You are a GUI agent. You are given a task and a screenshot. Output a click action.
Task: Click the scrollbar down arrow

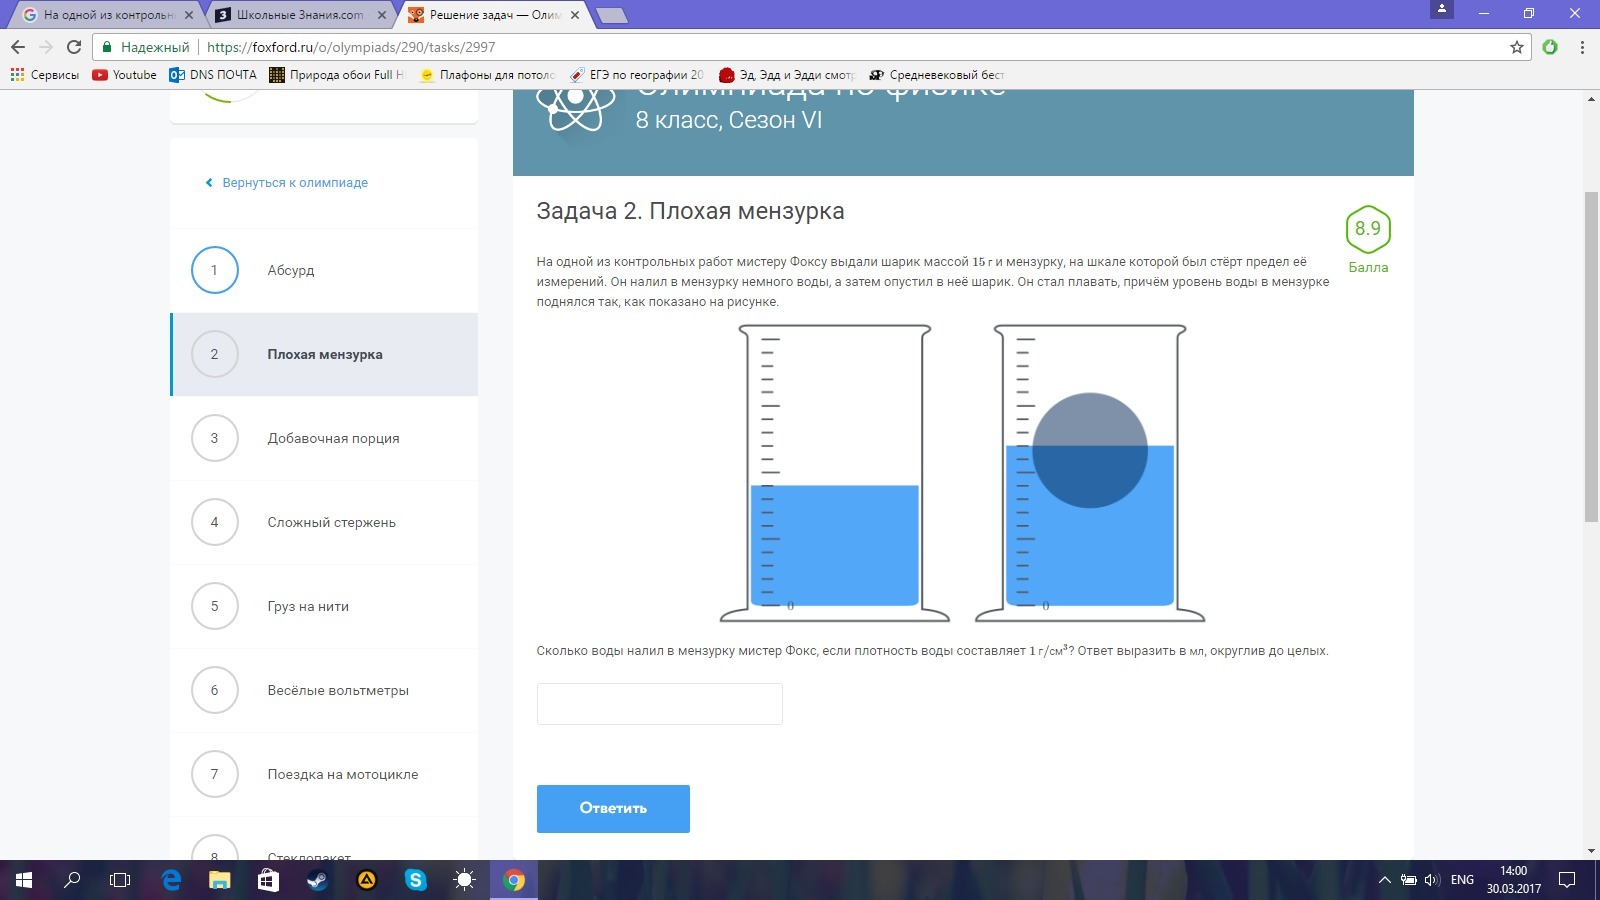[1591, 851]
